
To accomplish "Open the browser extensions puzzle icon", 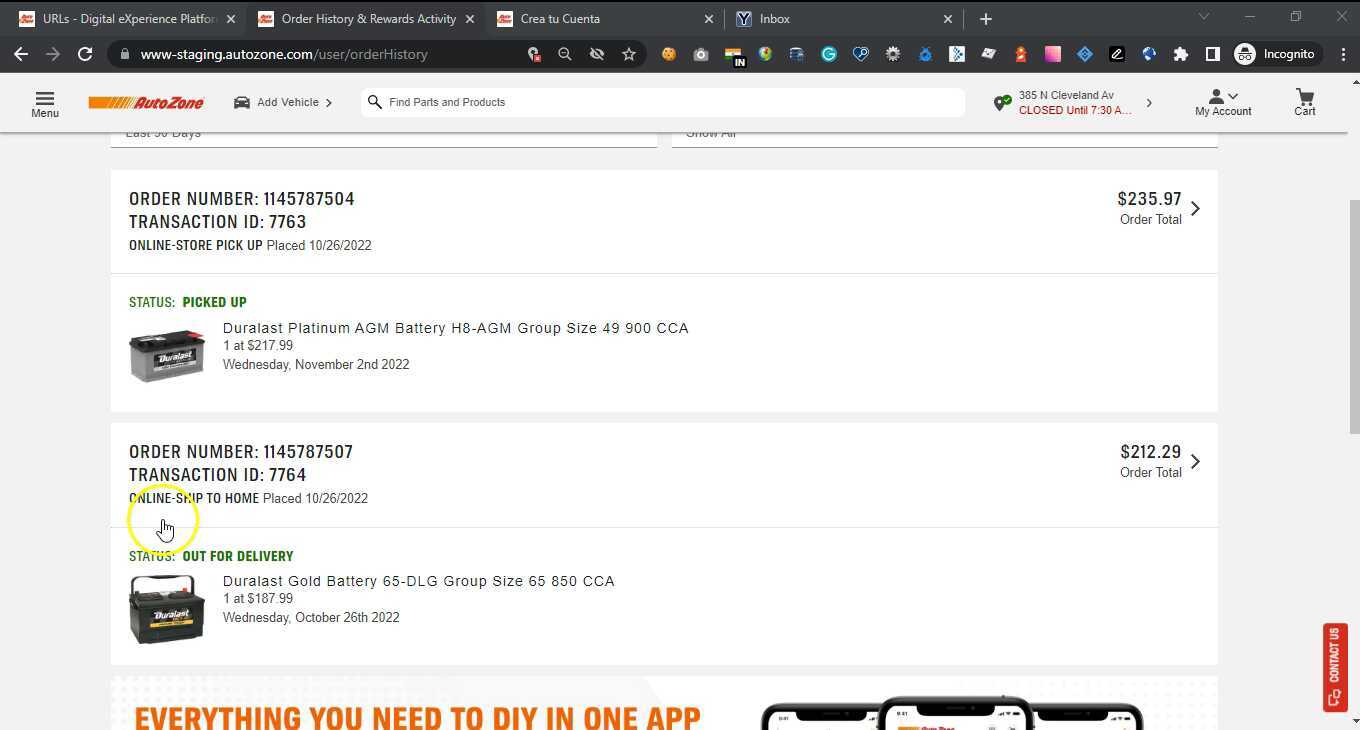I will pyautogui.click(x=1180, y=54).
